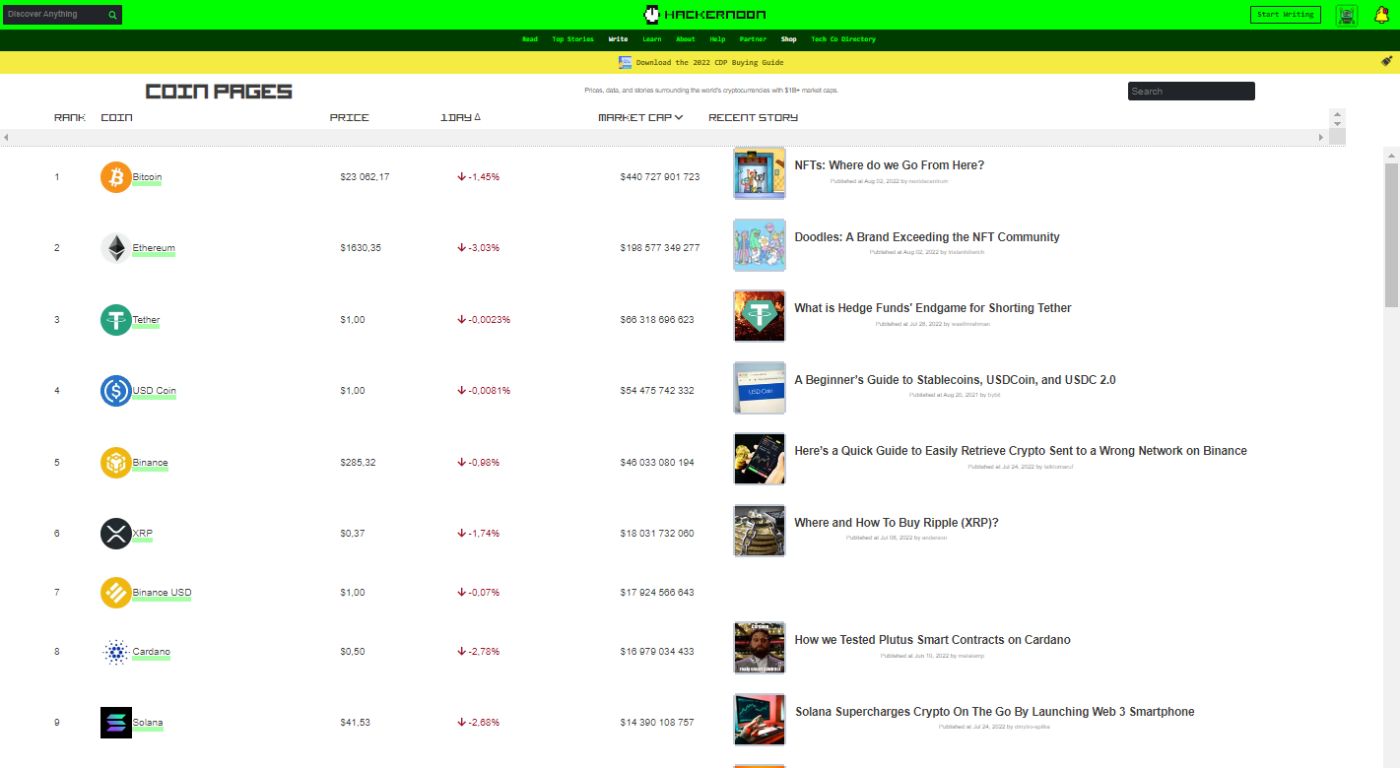Screen dimensions: 1400x768
Task: Click the horizontal scrollbar's right arrow
Action: pos(1321,137)
